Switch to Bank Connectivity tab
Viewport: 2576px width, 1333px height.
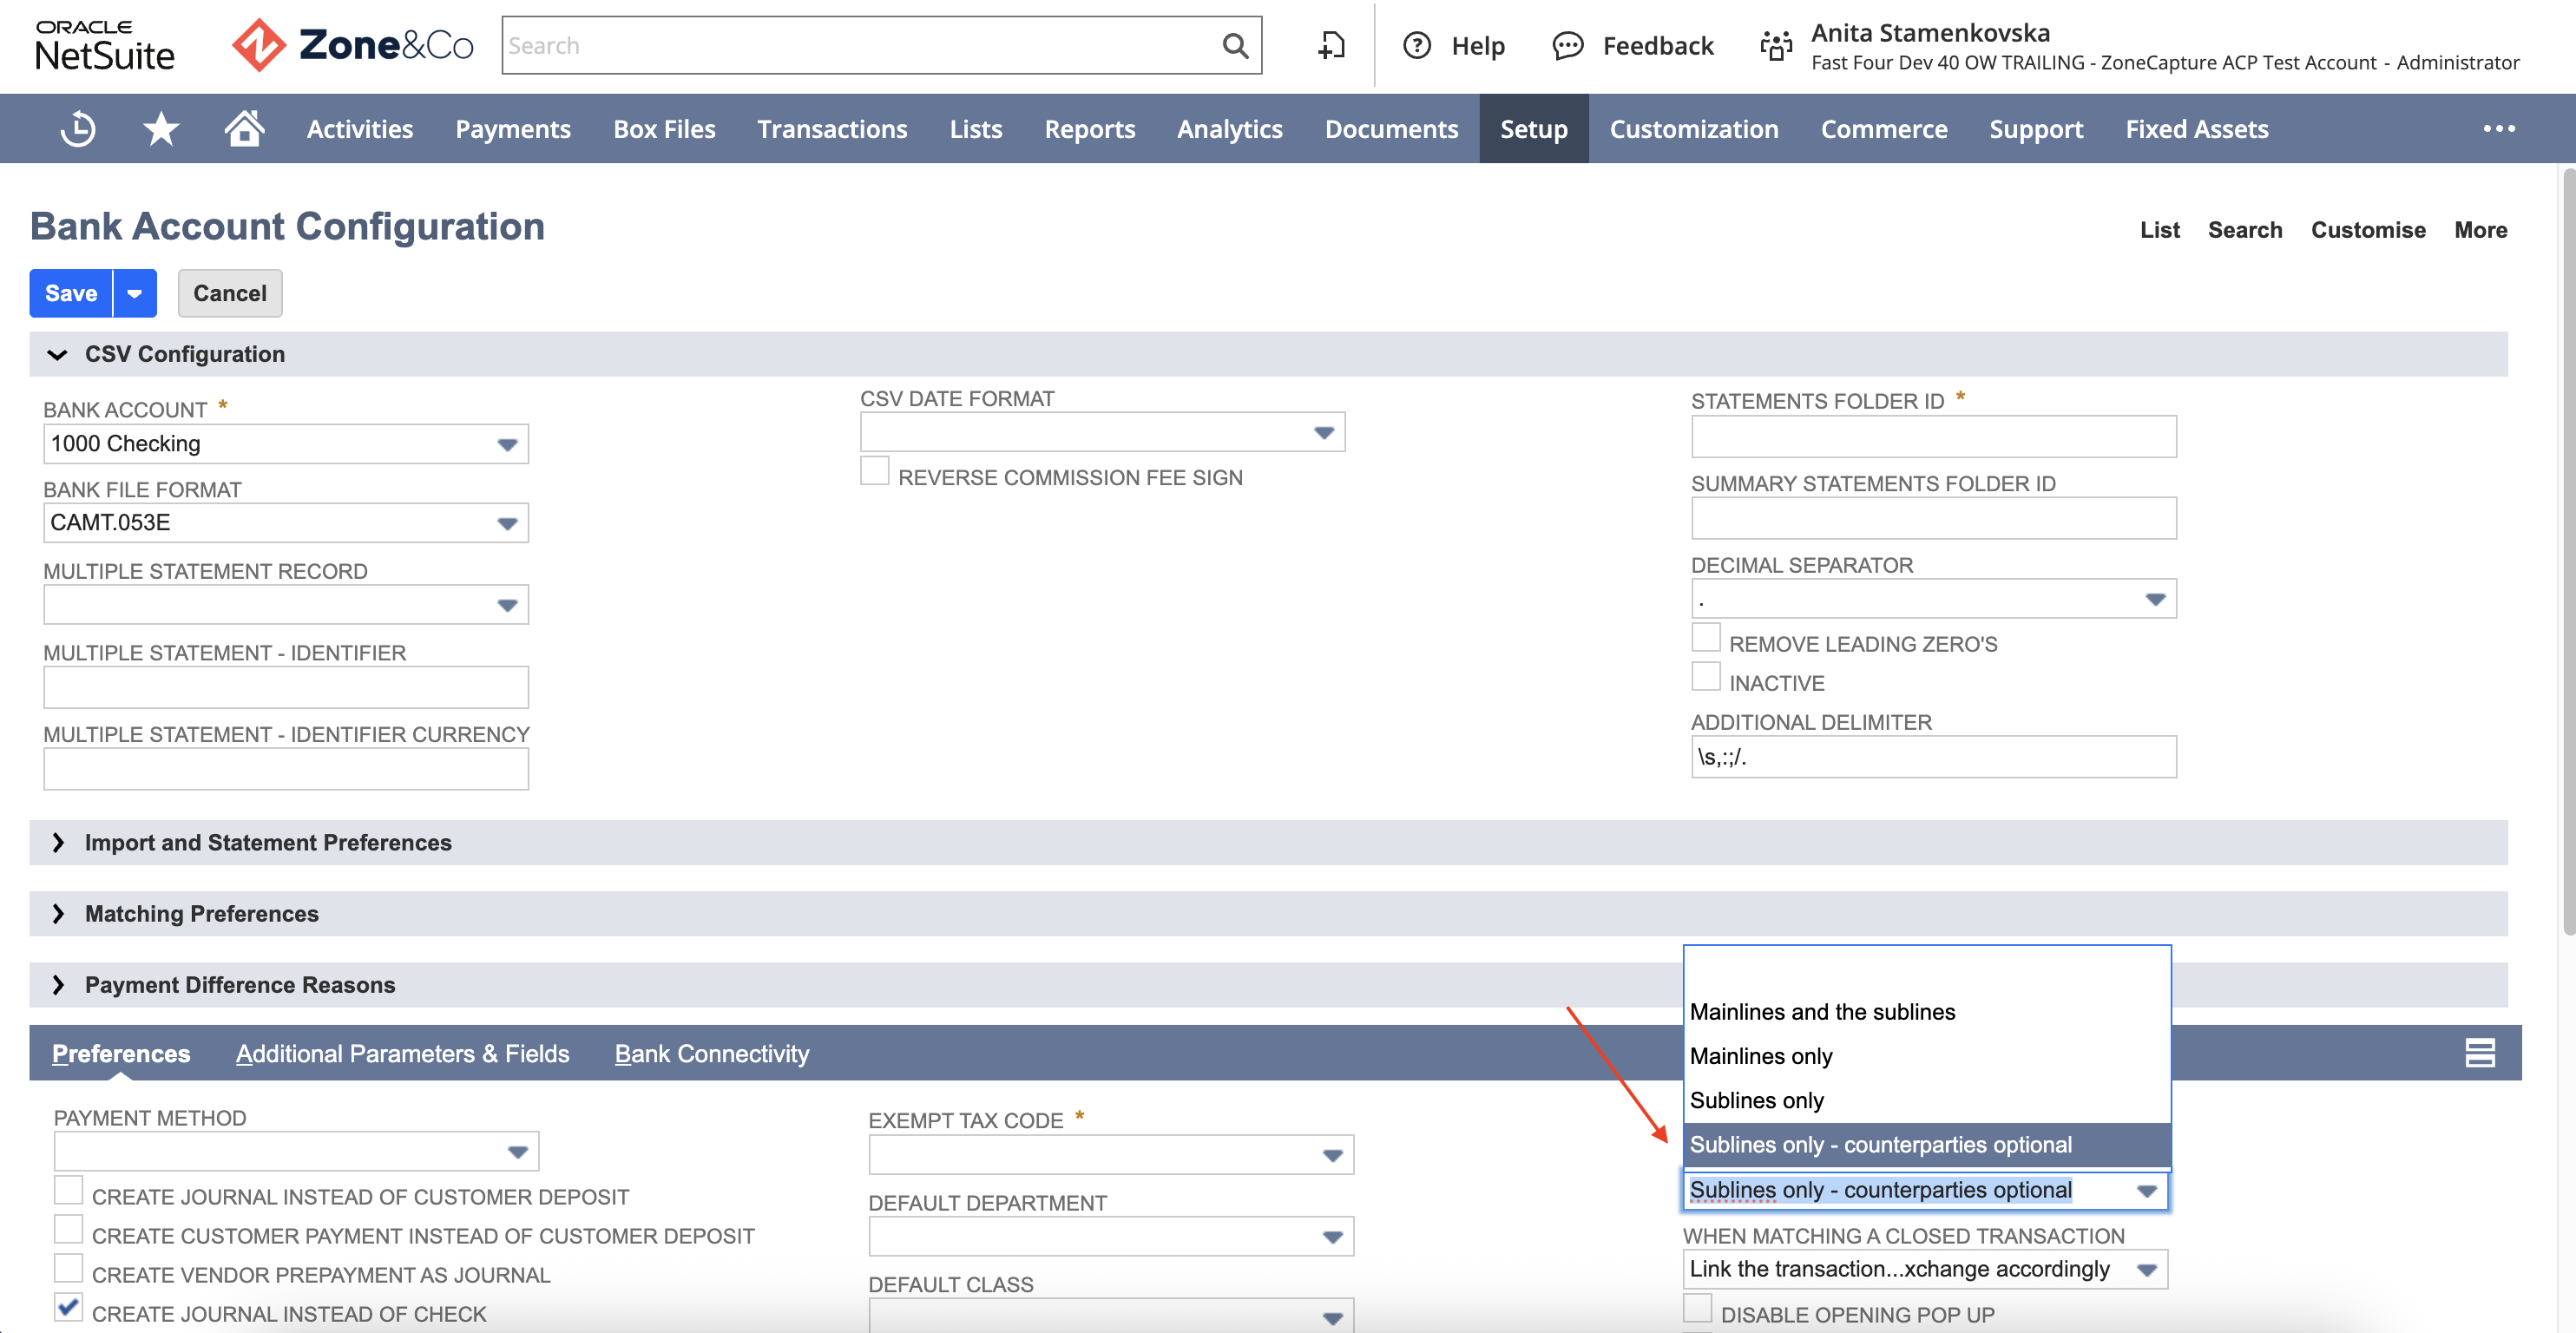[711, 1053]
